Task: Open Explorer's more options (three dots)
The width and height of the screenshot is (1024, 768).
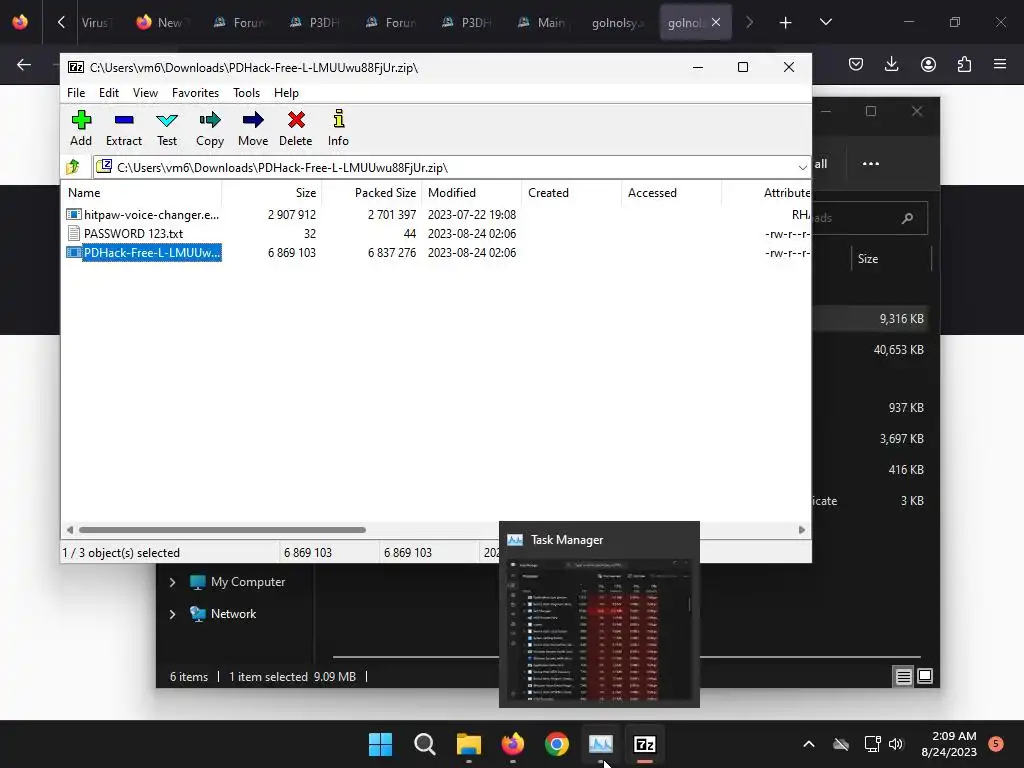Action: point(871,164)
